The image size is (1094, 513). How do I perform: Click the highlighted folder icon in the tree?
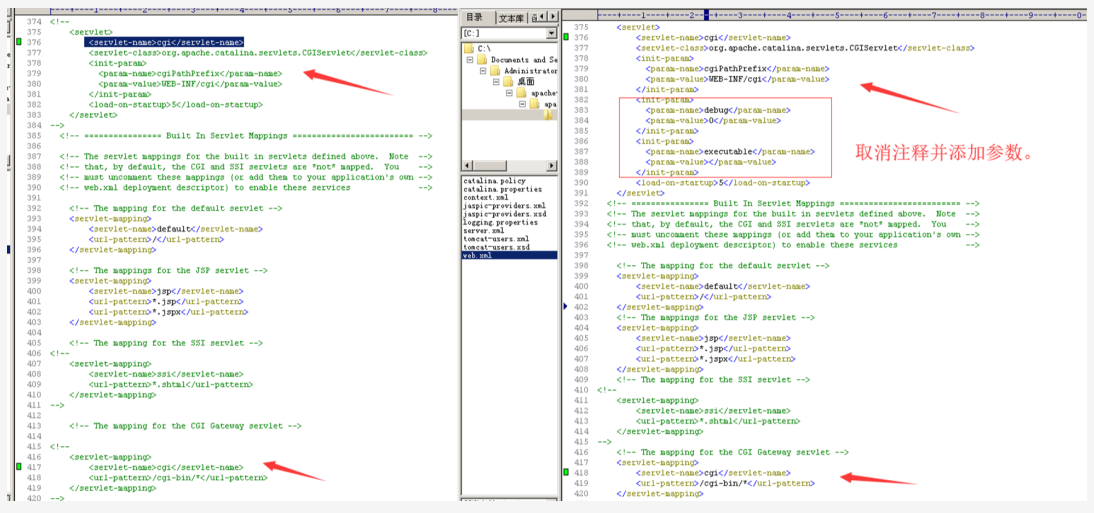(548, 115)
